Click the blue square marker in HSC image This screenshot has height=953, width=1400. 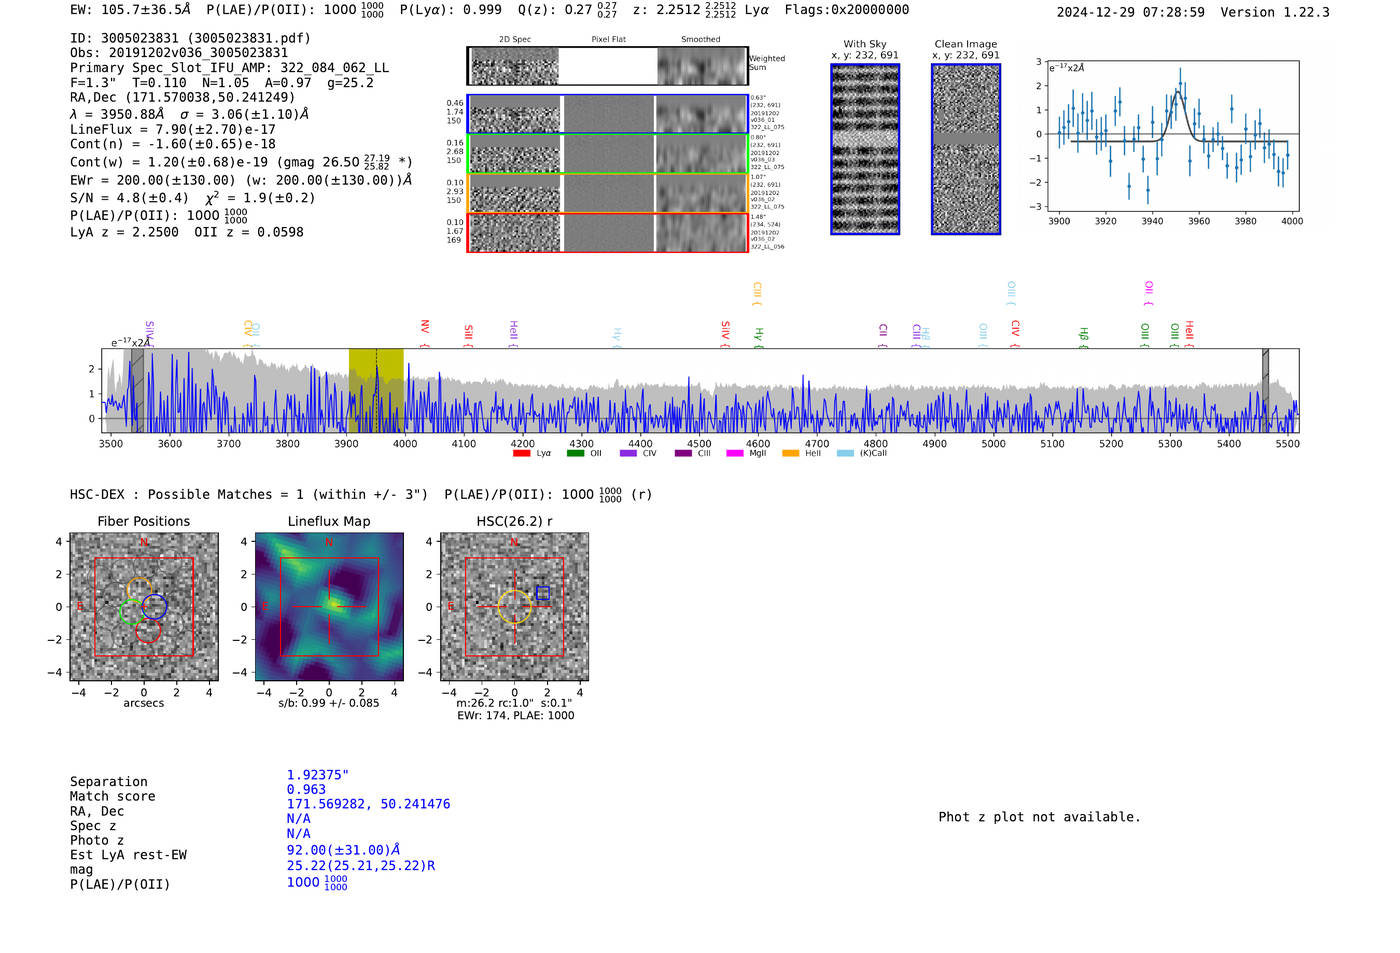(x=543, y=593)
